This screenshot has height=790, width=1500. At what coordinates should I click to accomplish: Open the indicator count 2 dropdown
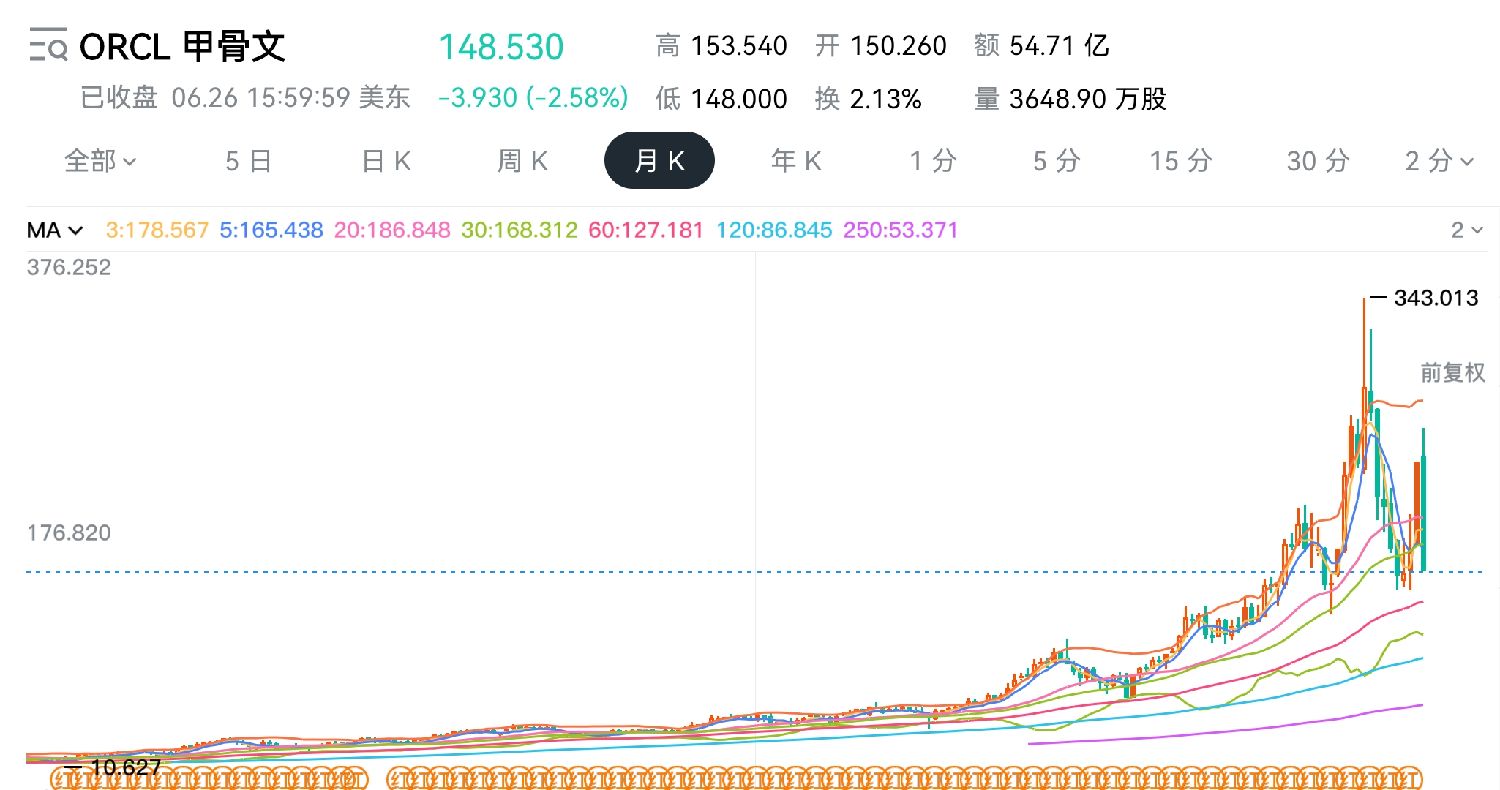pos(1466,231)
